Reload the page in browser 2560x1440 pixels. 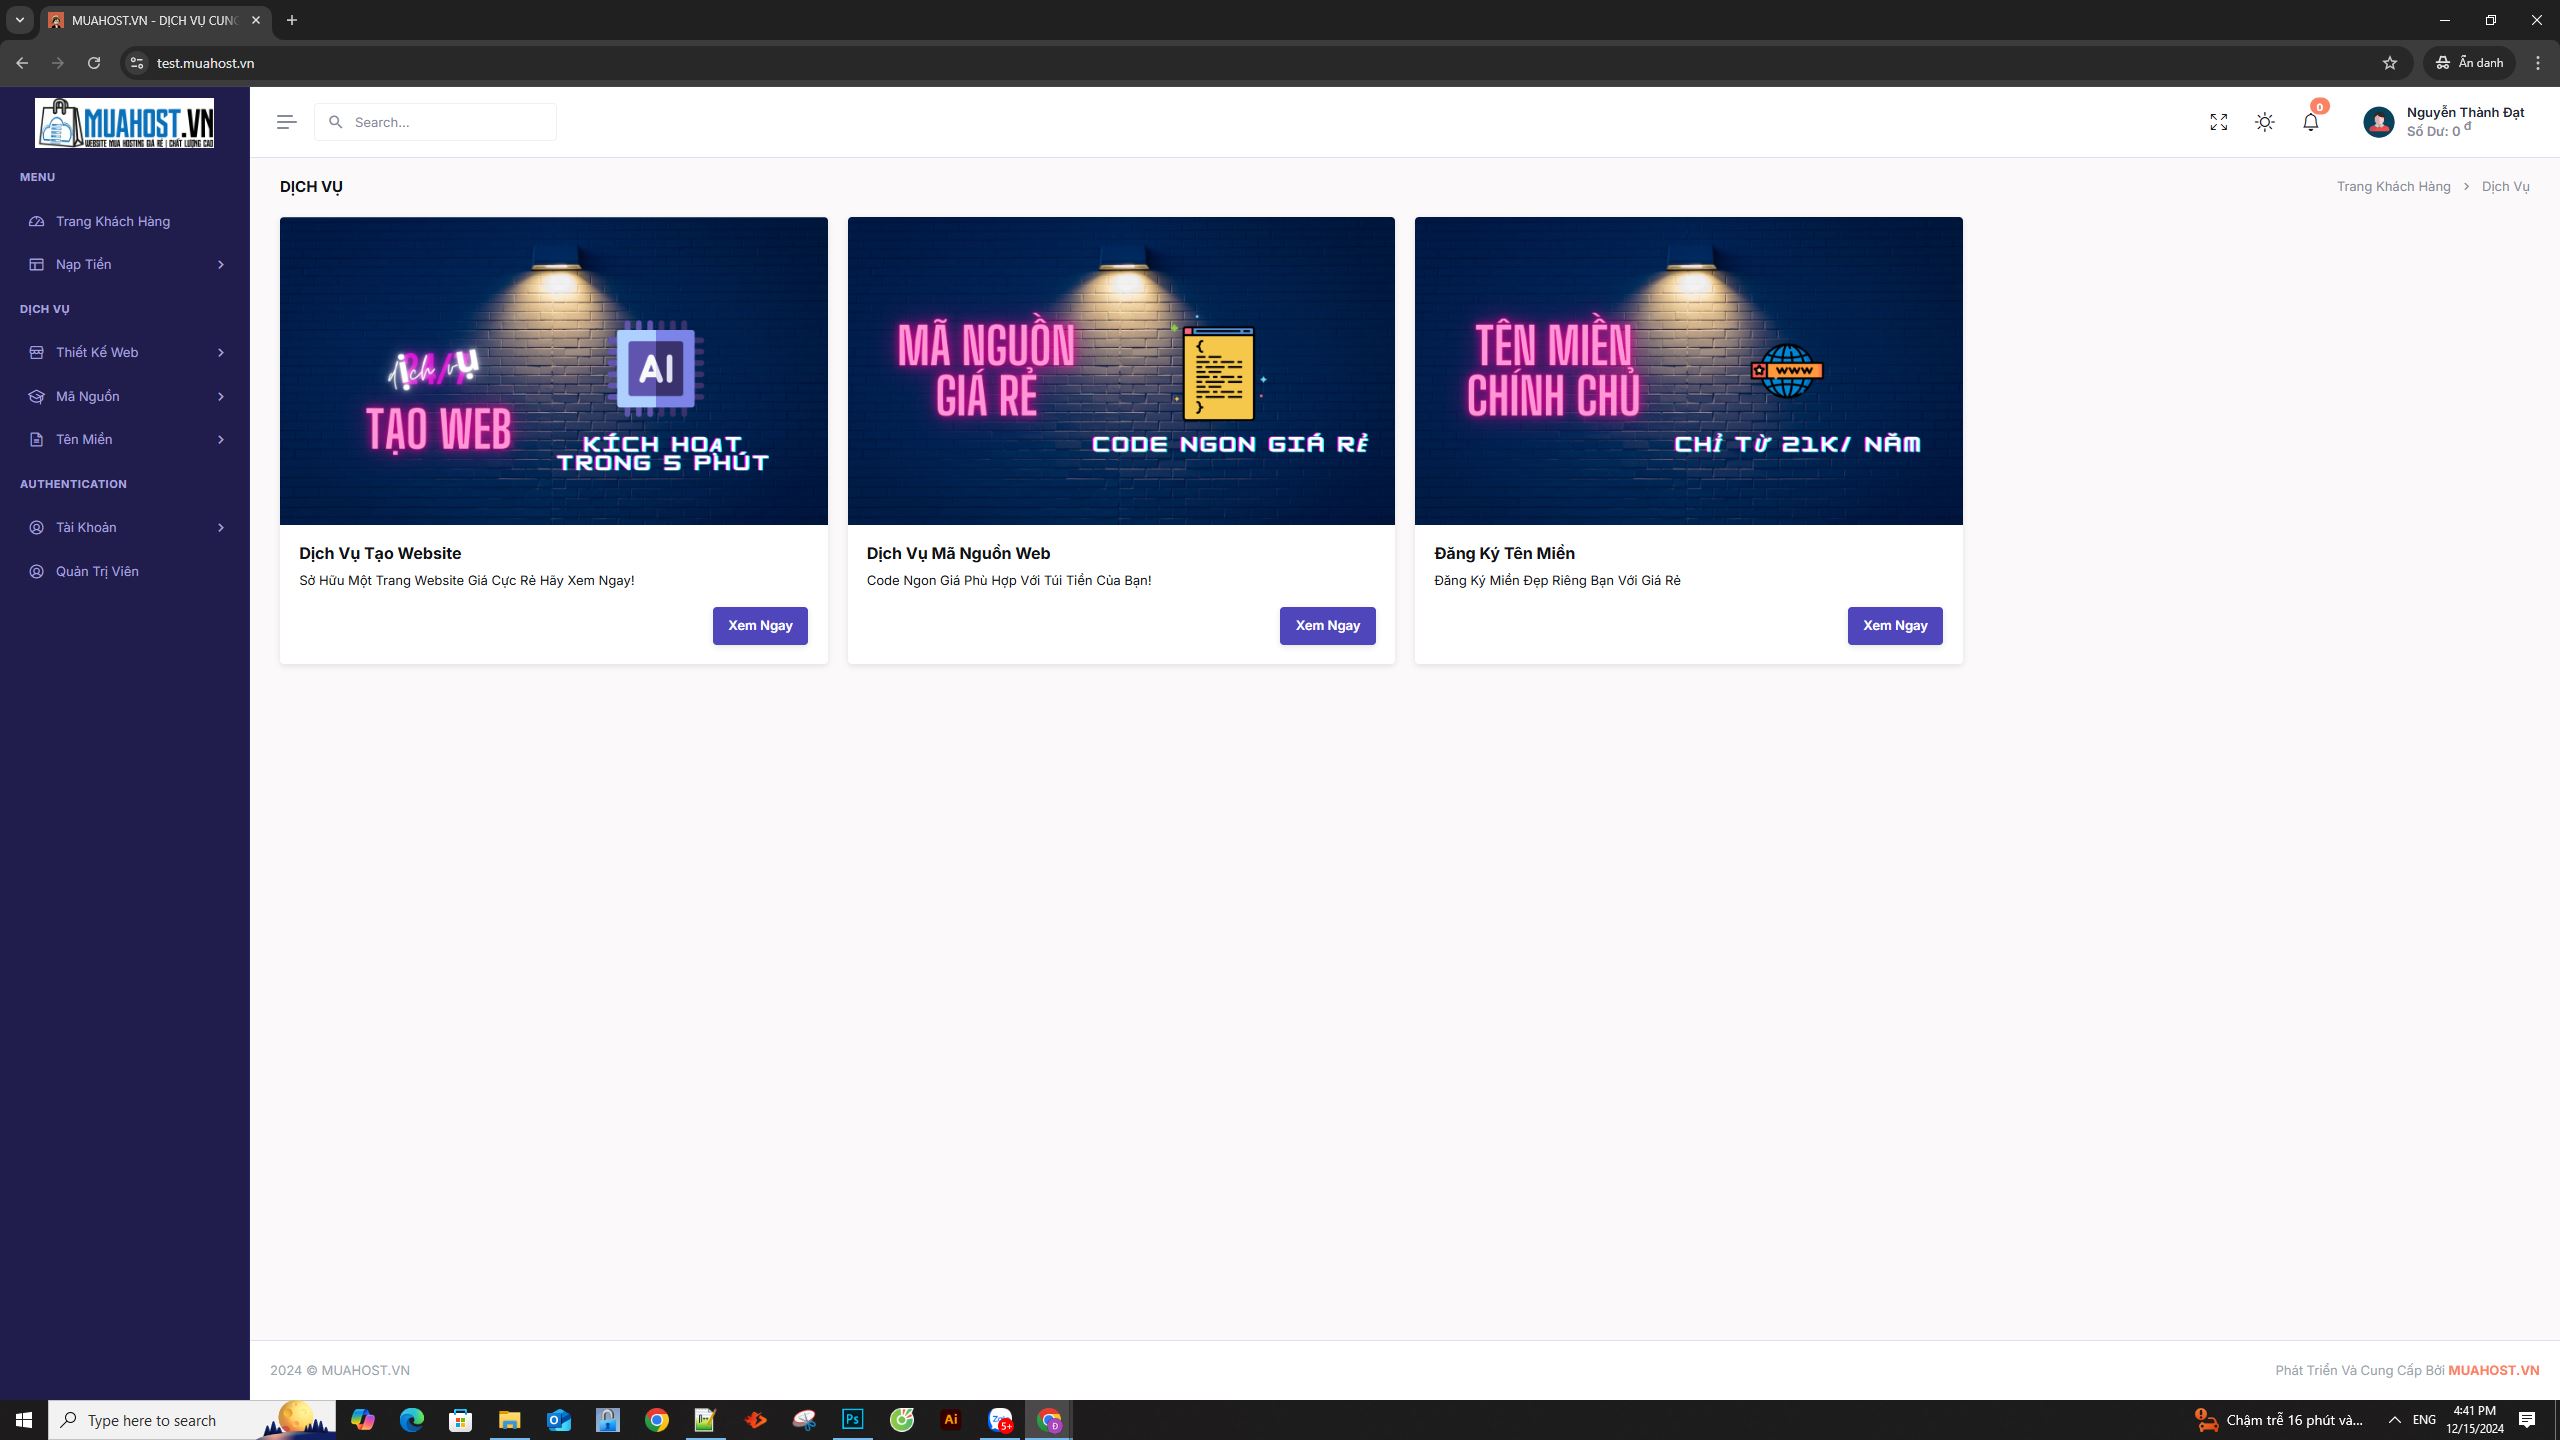94,63
